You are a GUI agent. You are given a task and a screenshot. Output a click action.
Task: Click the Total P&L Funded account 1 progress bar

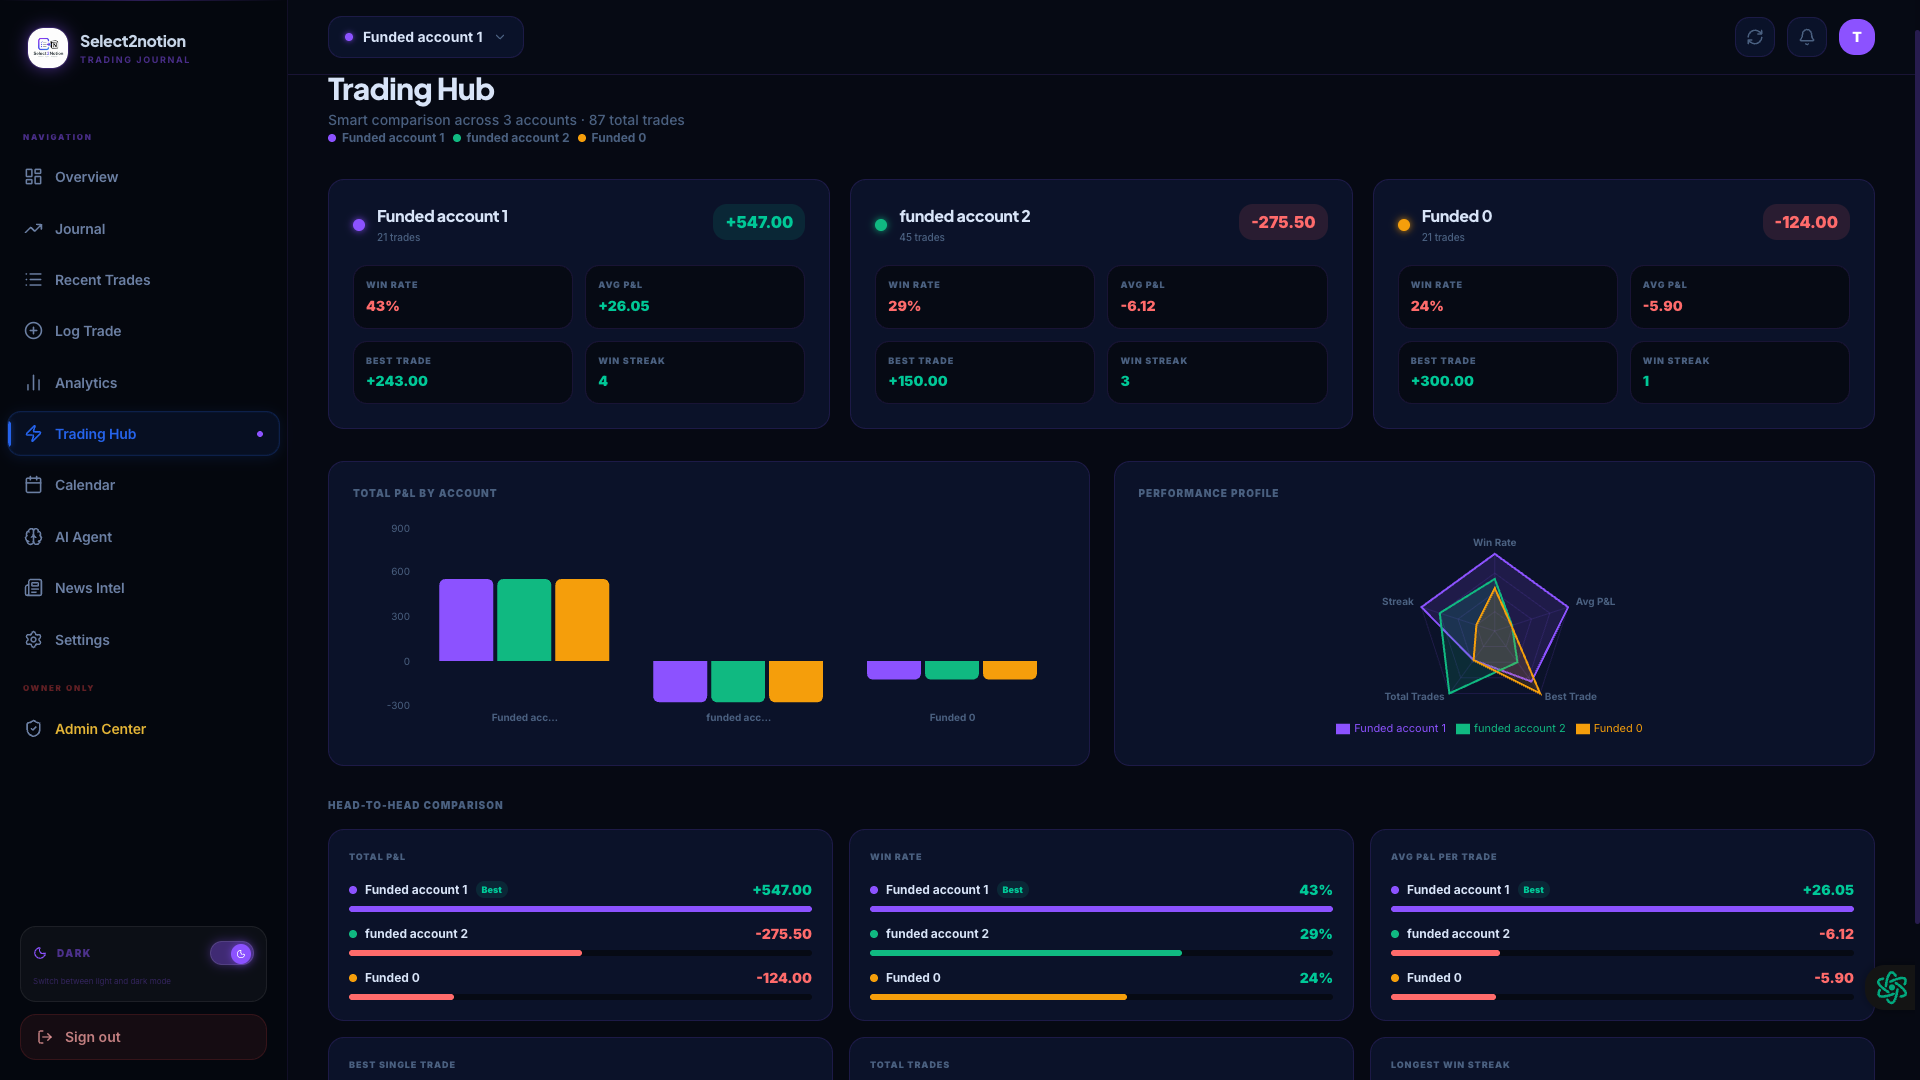(x=580, y=909)
